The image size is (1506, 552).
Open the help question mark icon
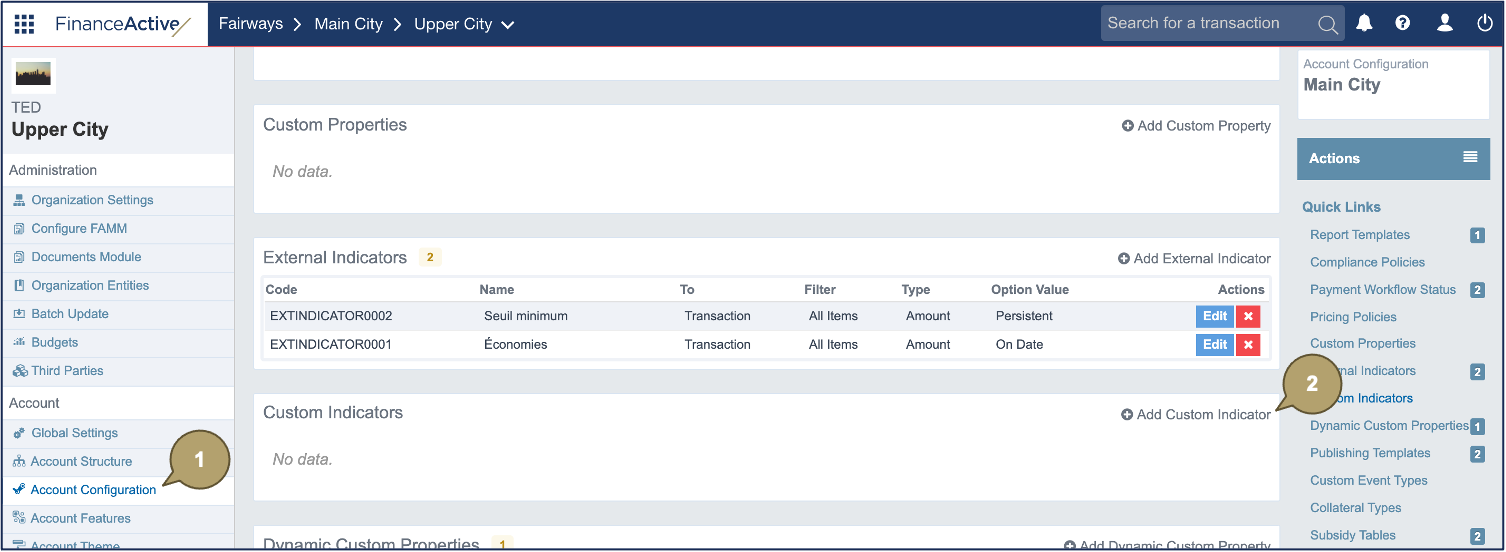click(x=1403, y=23)
